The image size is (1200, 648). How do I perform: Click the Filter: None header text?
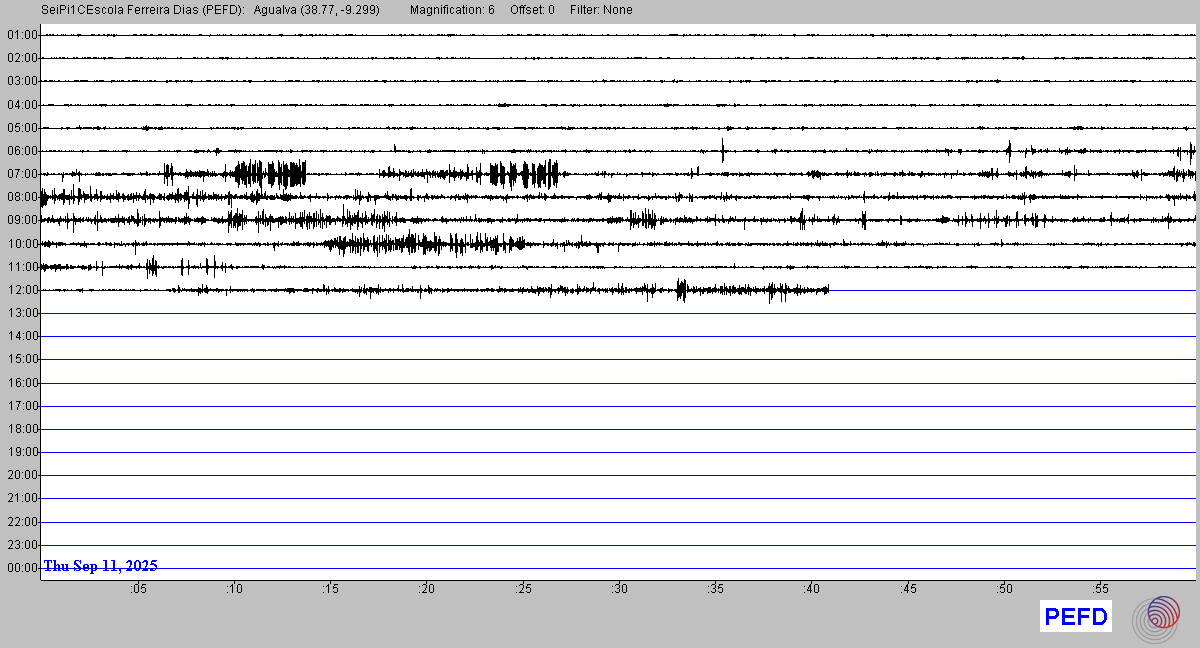point(601,10)
